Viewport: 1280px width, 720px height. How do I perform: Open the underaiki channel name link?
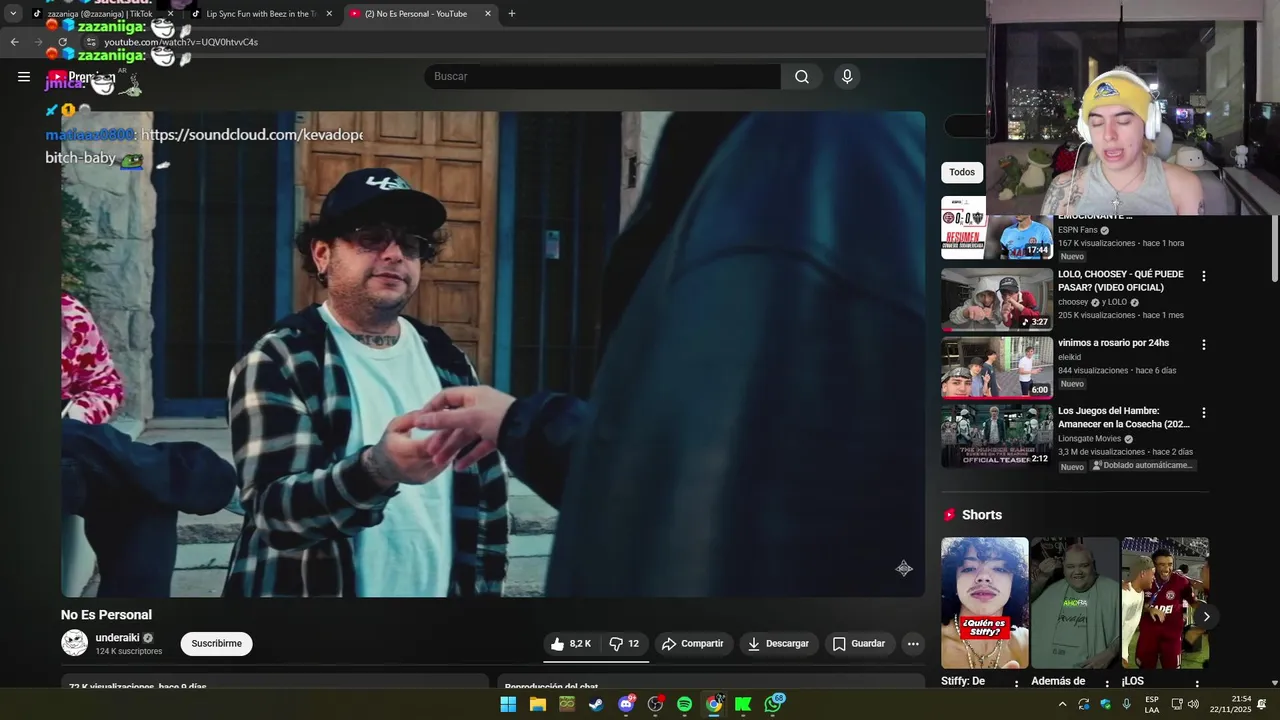(x=117, y=638)
